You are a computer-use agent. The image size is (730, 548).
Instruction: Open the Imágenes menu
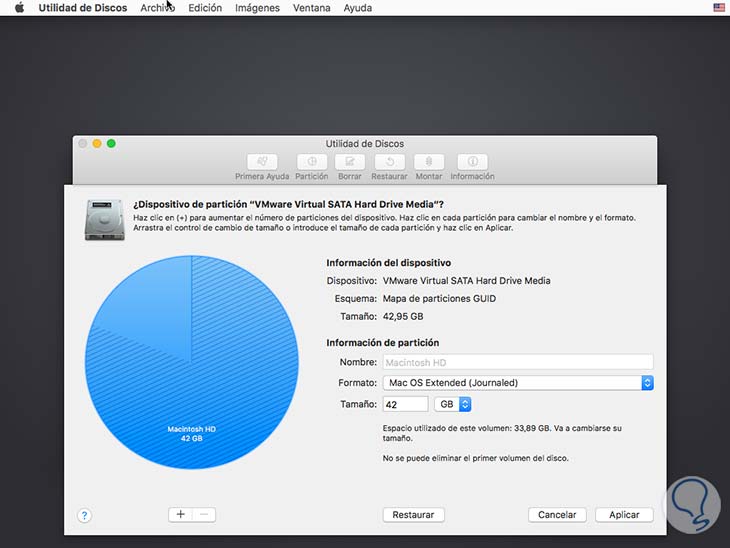tap(257, 8)
